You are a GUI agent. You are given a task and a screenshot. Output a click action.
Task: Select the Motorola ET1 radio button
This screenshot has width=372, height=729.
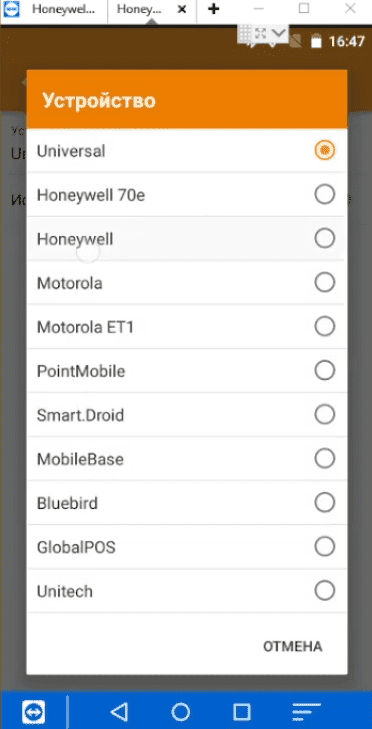(325, 326)
